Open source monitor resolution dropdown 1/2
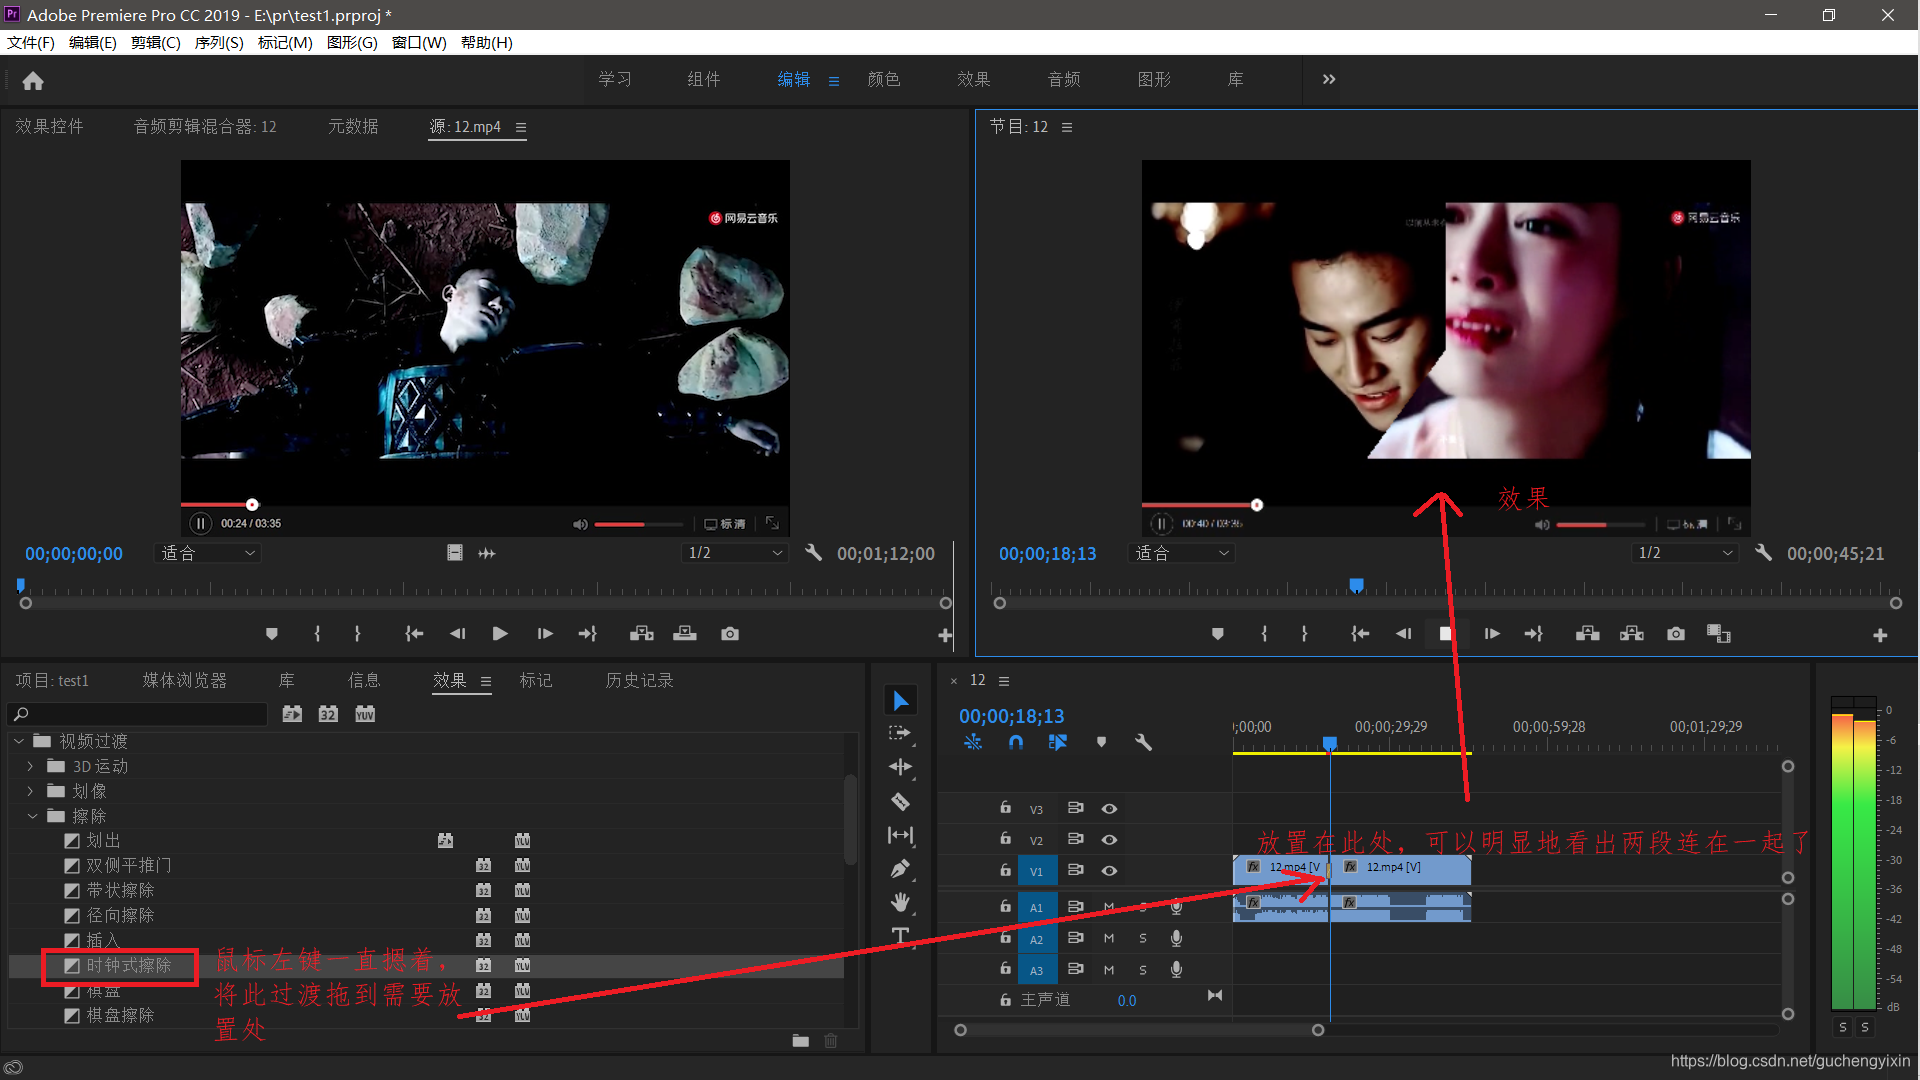The height and width of the screenshot is (1080, 1920). [735, 553]
